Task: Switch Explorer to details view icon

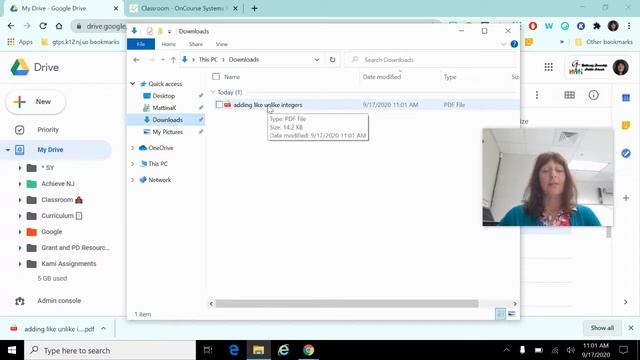Action: [x=500, y=314]
